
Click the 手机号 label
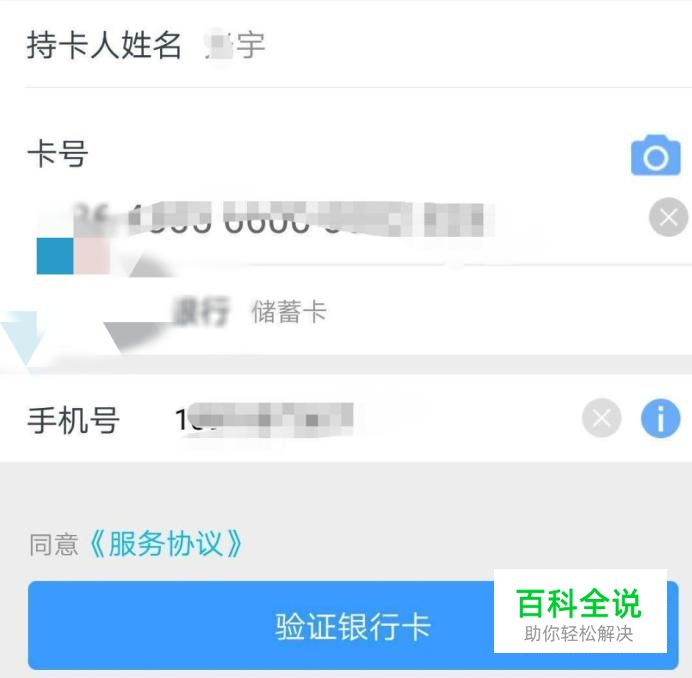[x=73, y=420]
